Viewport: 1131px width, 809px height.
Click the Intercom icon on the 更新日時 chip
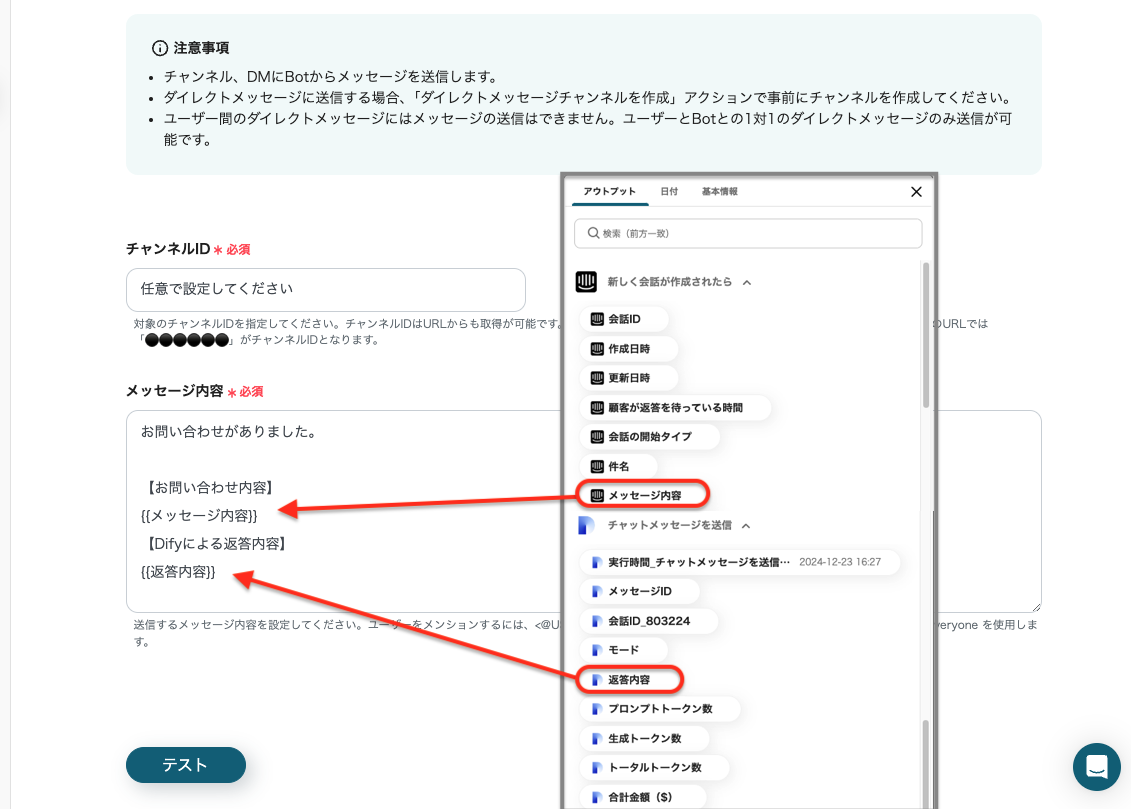pyautogui.click(x=597, y=378)
